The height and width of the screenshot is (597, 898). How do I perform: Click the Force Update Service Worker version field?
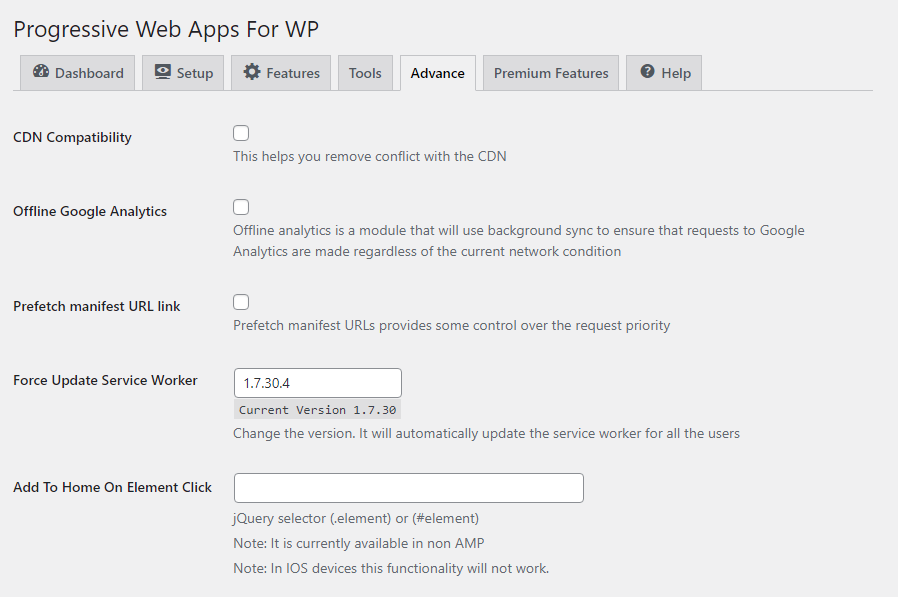pos(317,382)
